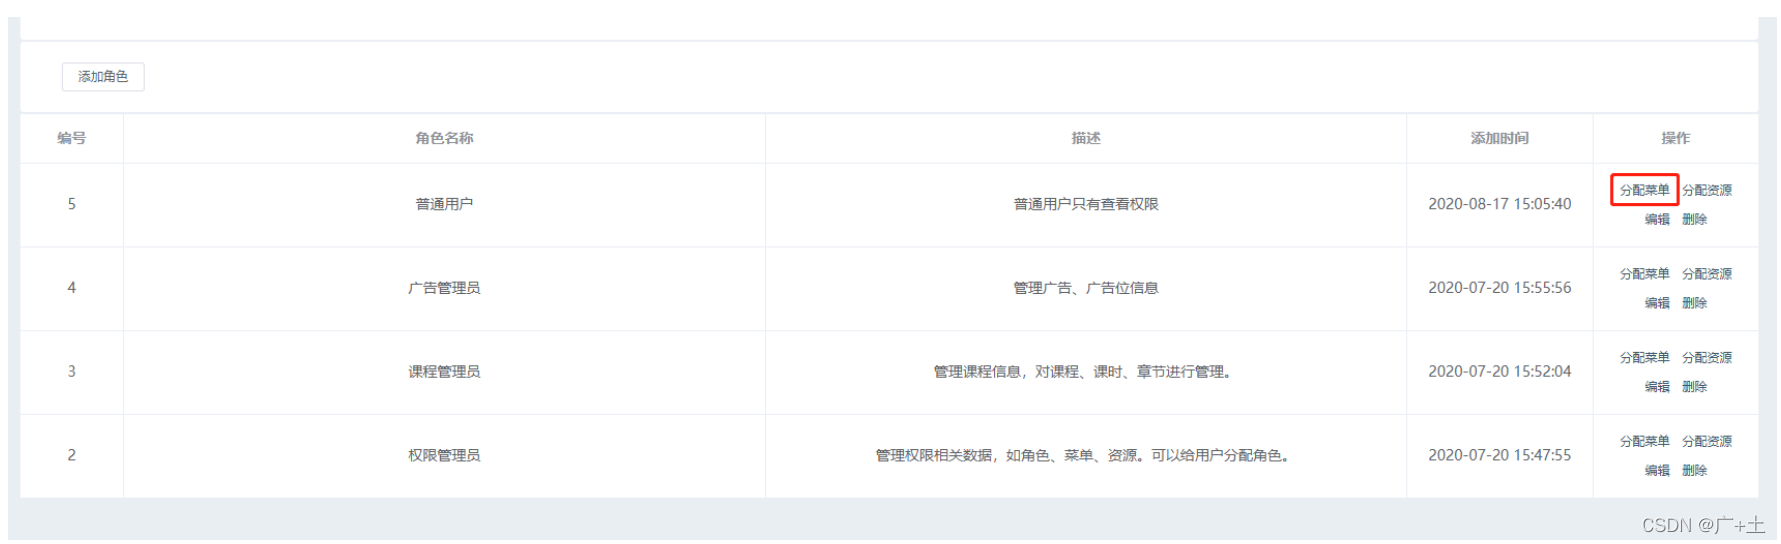1781x544 pixels.
Task: Open 分配资源 for 广告管理员 role
Action: (1707, 274)
